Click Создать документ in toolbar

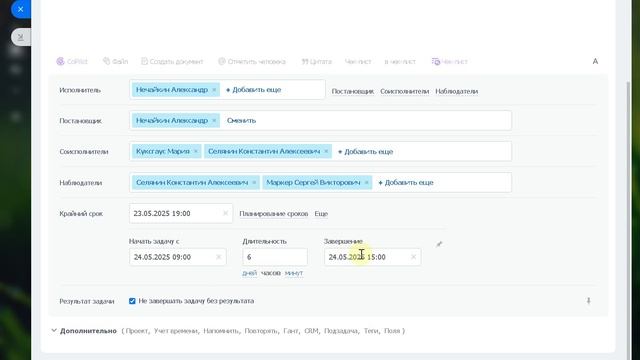pyautogui.click(x=172, y=62)
